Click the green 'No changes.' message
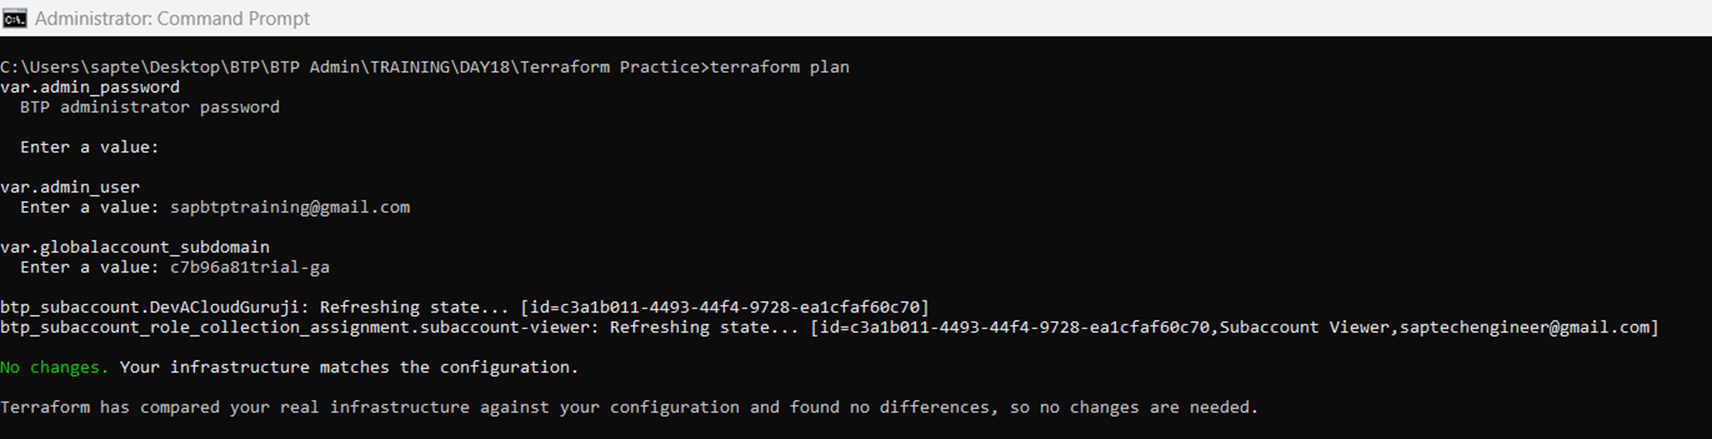Viewport: 1712px width, 439px height. coord(54,367)
